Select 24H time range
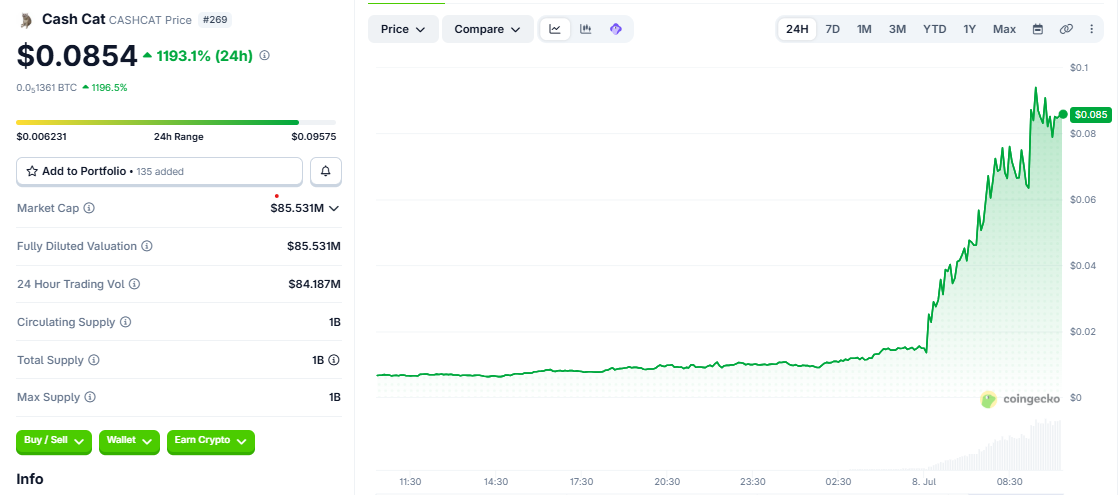The image size is (1119, 495). tap(796, 29)
